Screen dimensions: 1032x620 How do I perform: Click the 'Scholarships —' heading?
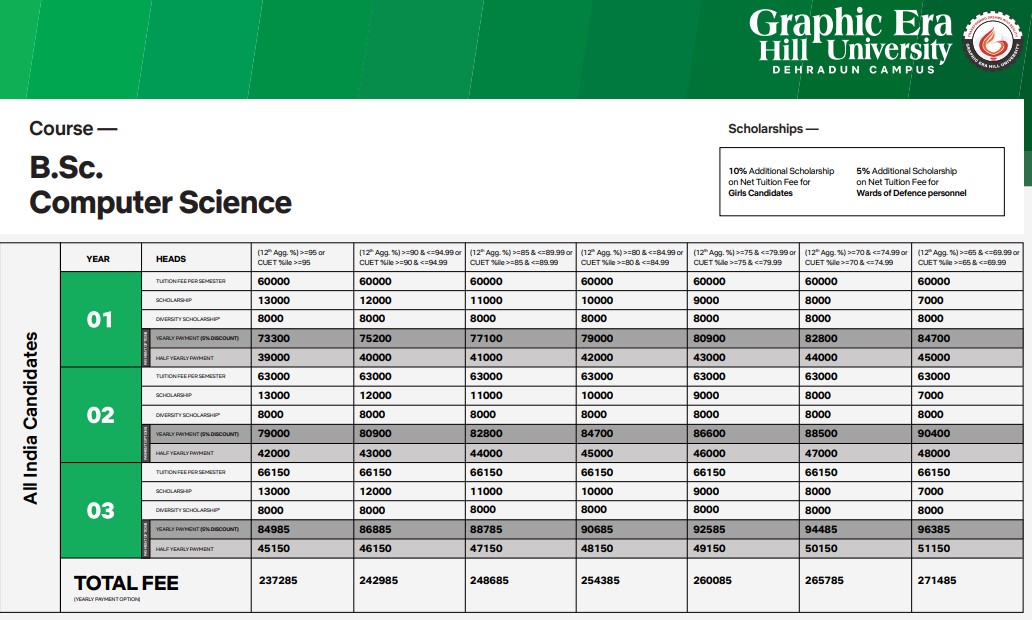click(x=773, y=129)
